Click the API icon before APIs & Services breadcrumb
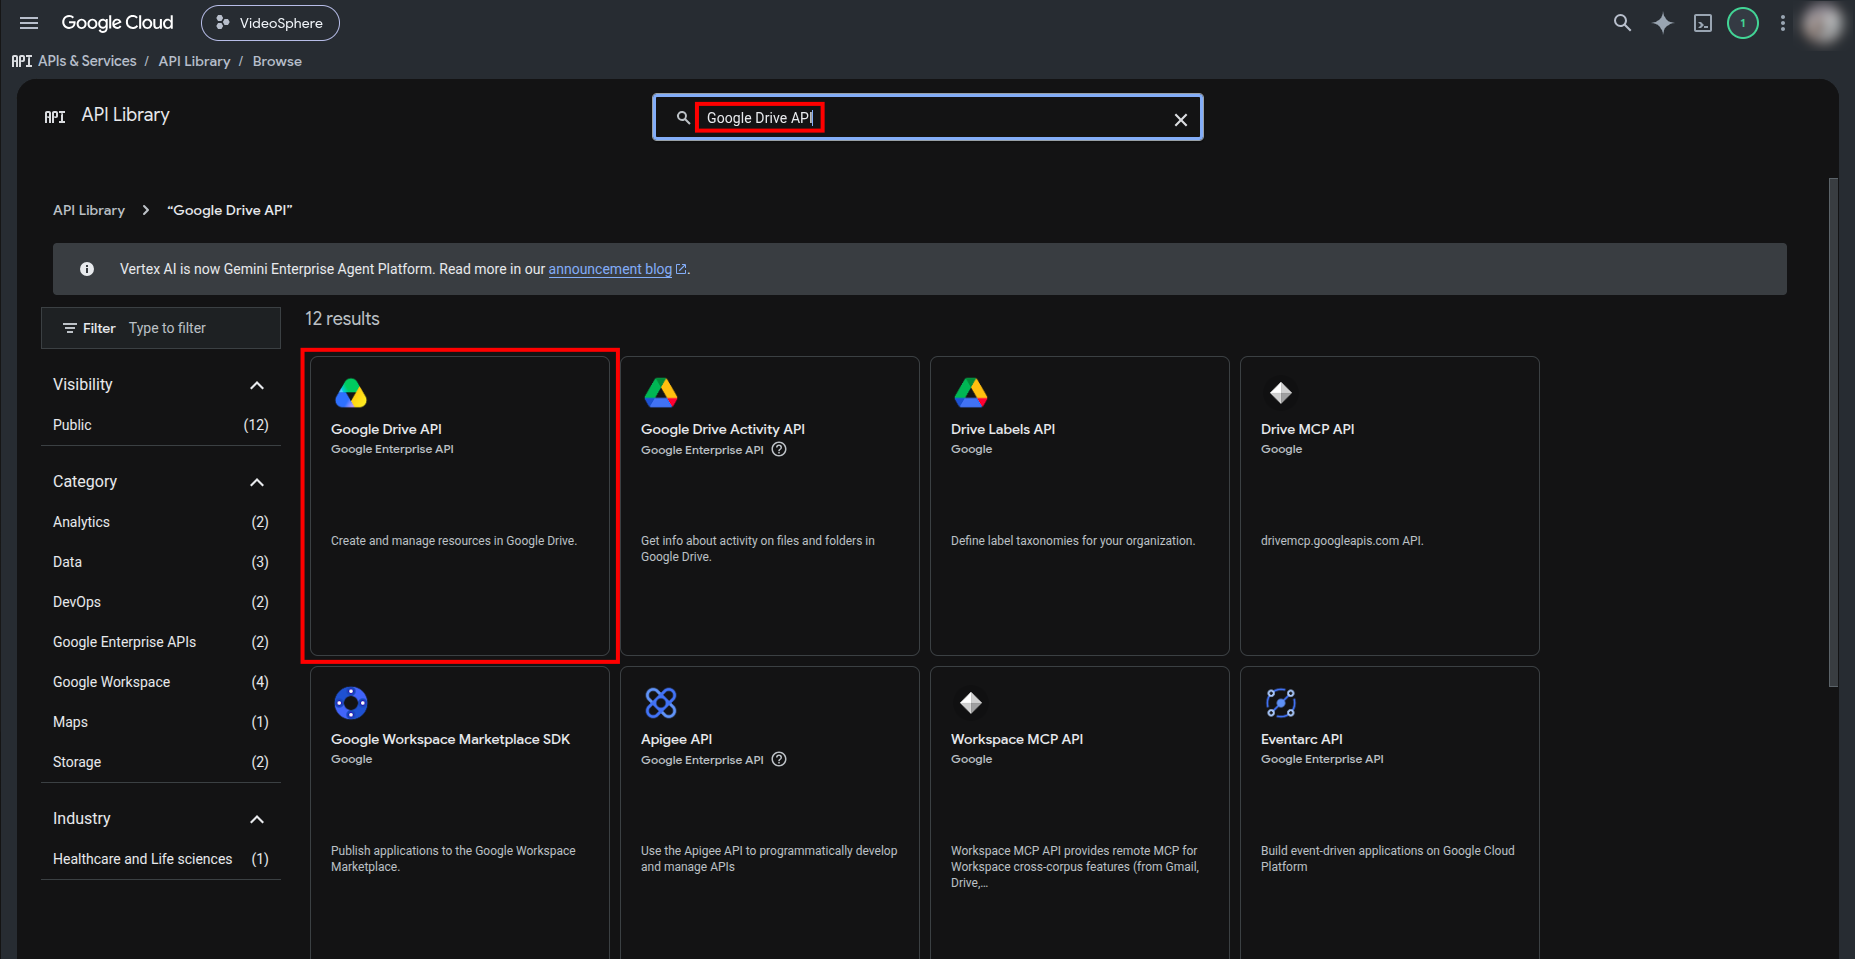This screenshot has width=1855, height=959. 22,61
